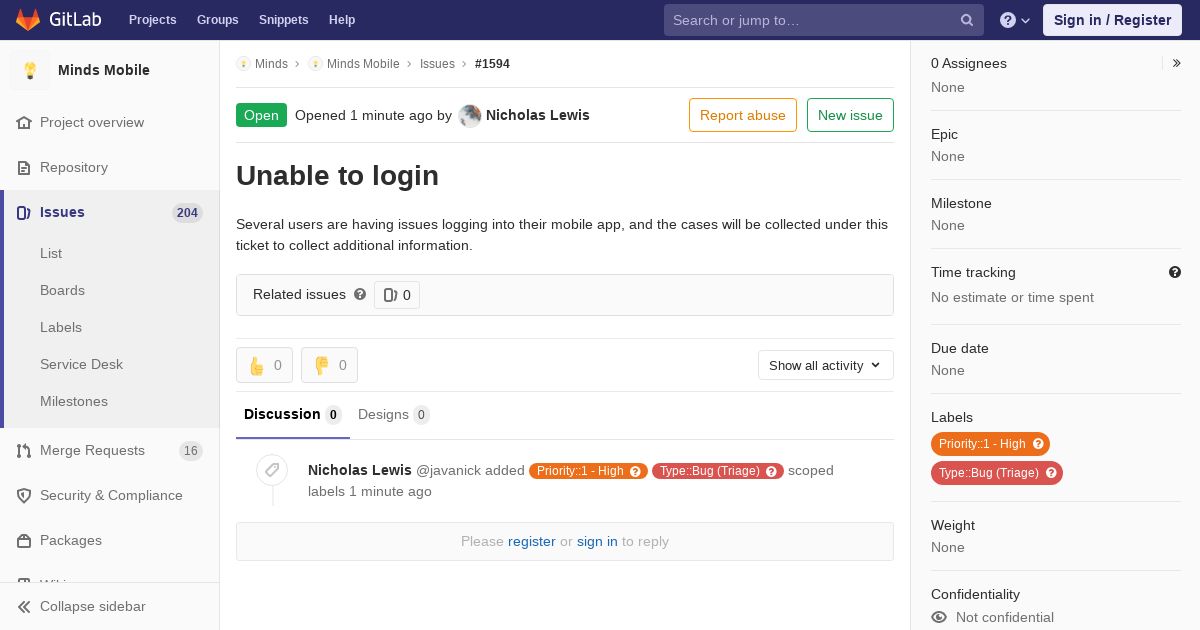
Task: Click the Collapse sidebar double-chevron icon
Action: click(x=24, y=606)
